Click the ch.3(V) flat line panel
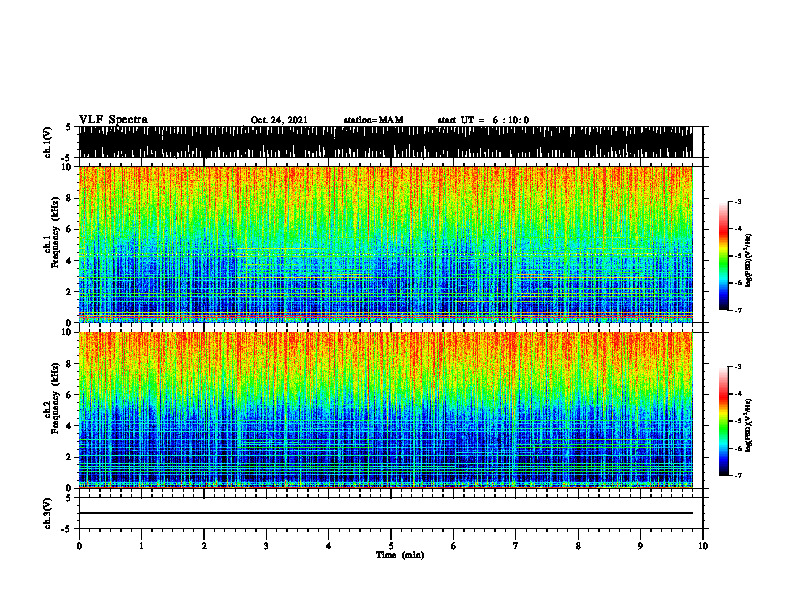792x612 pixels. pyautogui.click(x=390, y=513)
